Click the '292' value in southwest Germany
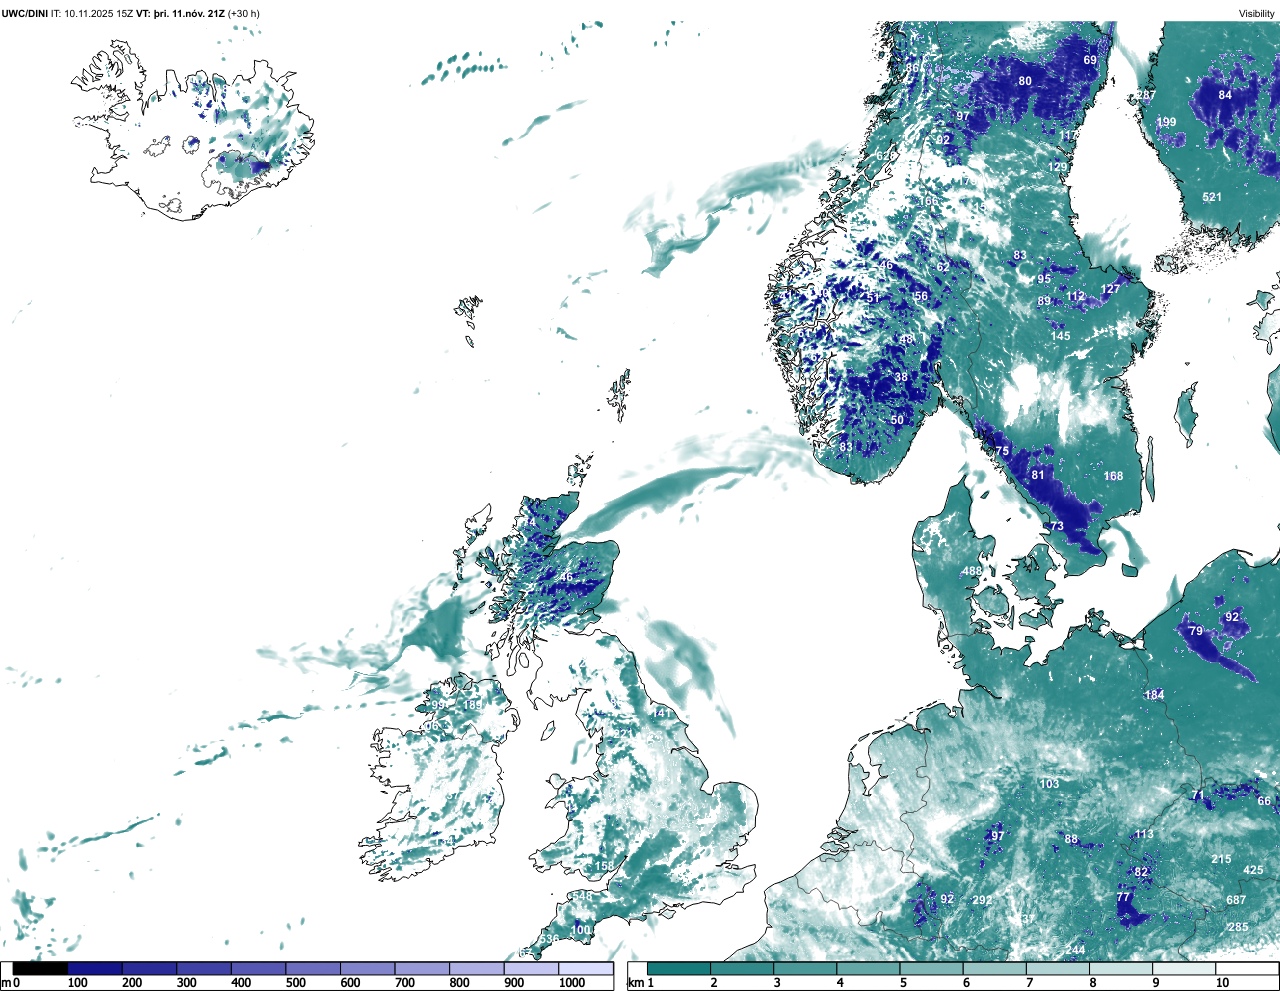This screenshot has width=1280, height=991. (x=982, y=900)
